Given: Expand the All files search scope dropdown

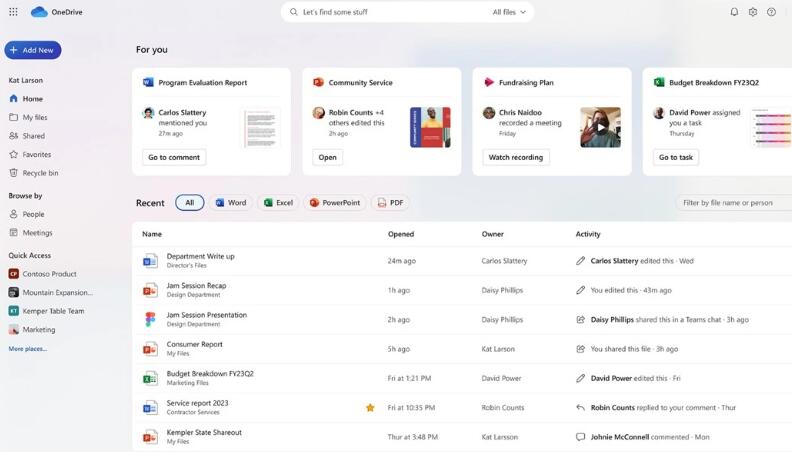Looking at the screenshot, I should click(x=511, y=12).
